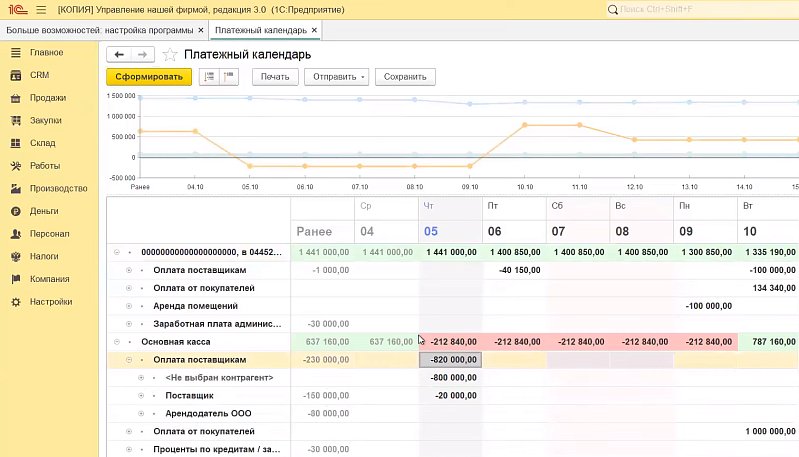Go forward with the right arrow
The width and height of the screenshot is (799, 457).
coord(143,55)
